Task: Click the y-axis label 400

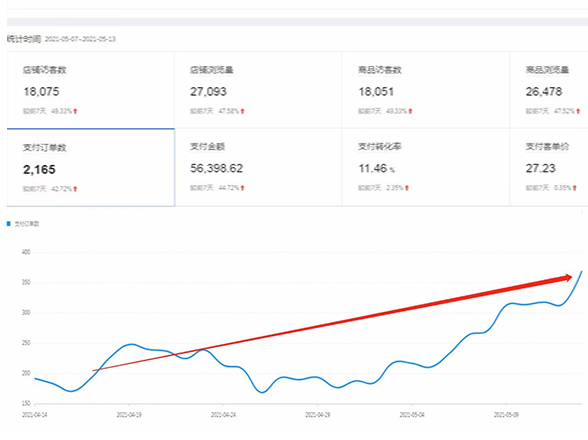Action: point(26,252)
